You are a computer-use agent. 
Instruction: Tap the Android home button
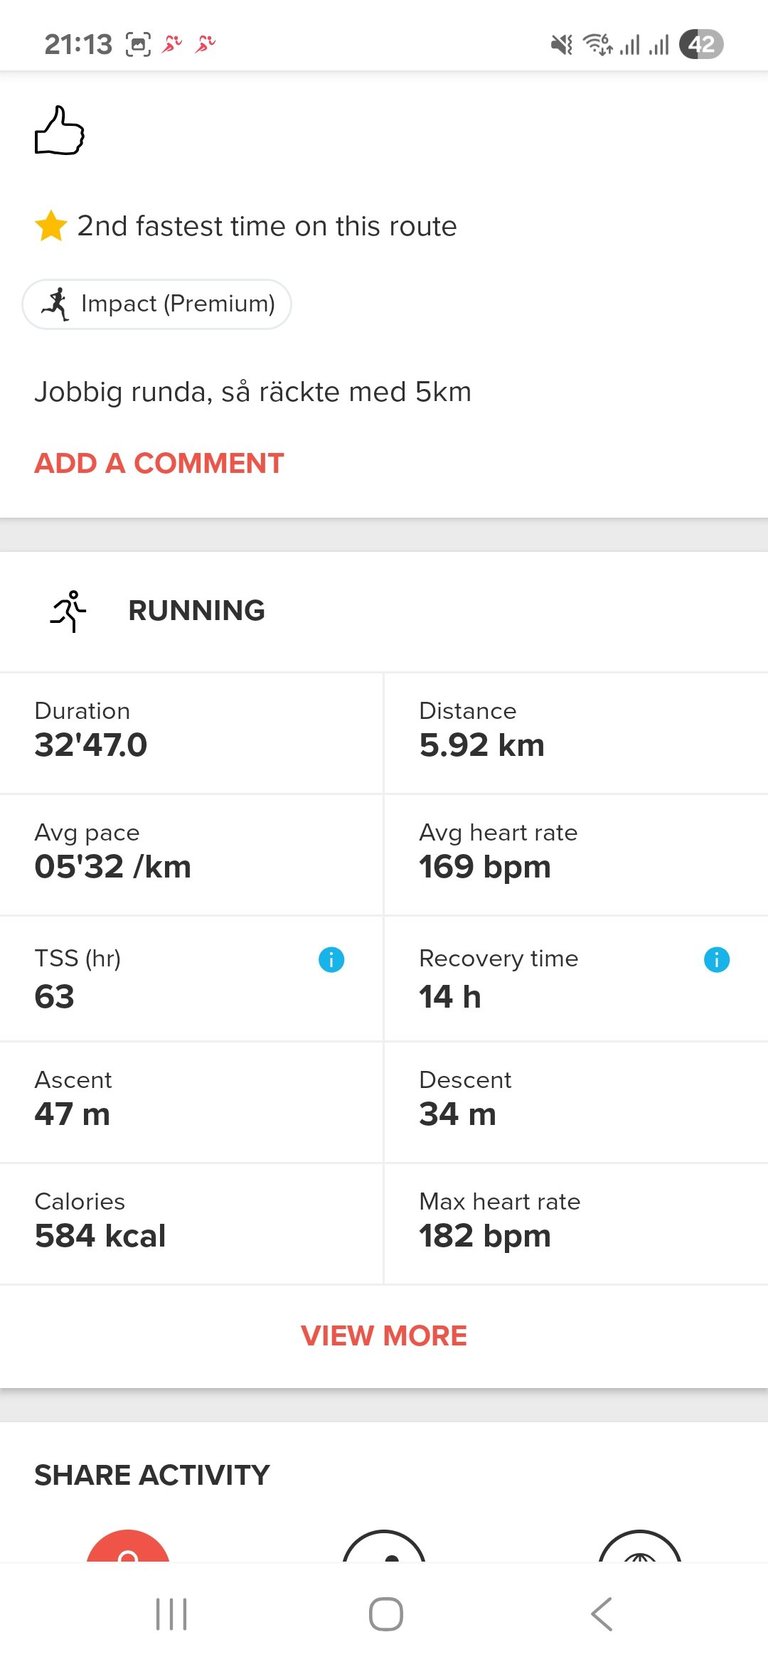[x=385, y=1614]
